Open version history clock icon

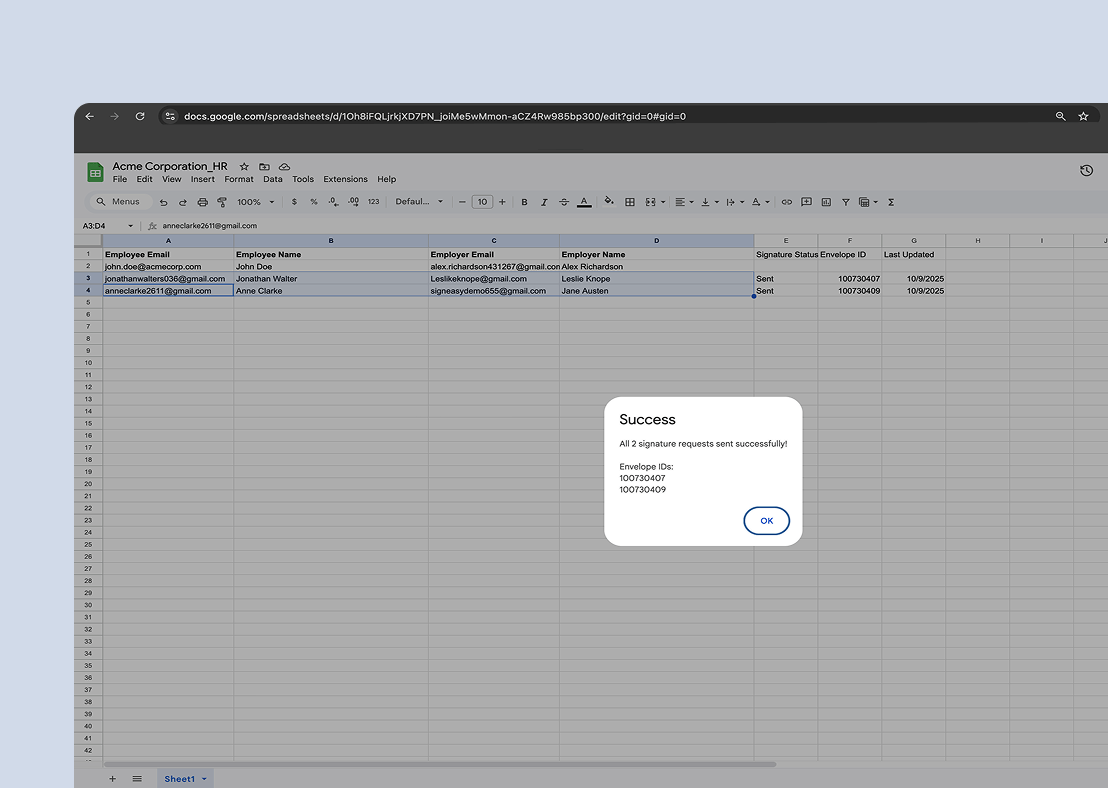click(1086, 170)
